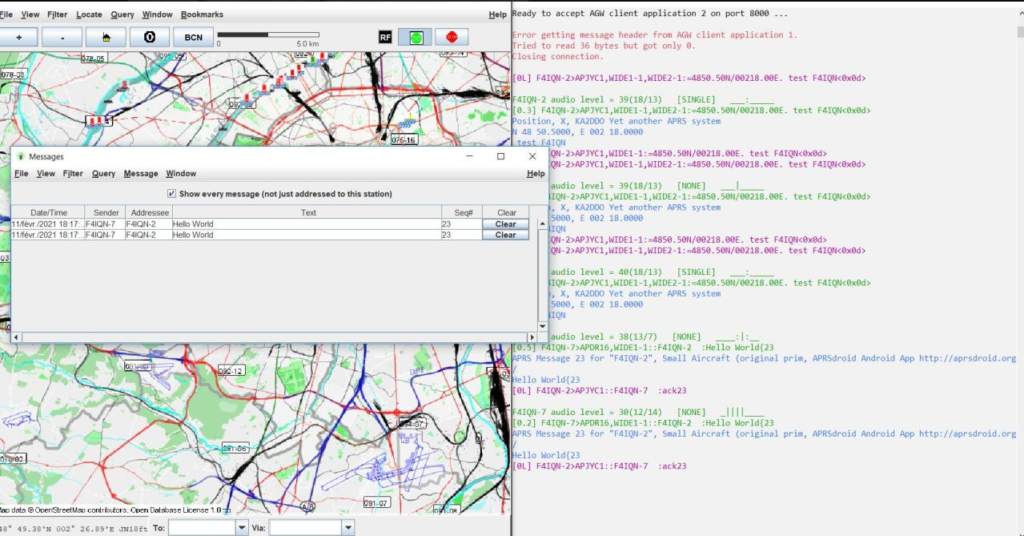Clear the second Hello World message
Screen dimensions: 1024x536
click(506, 235)
